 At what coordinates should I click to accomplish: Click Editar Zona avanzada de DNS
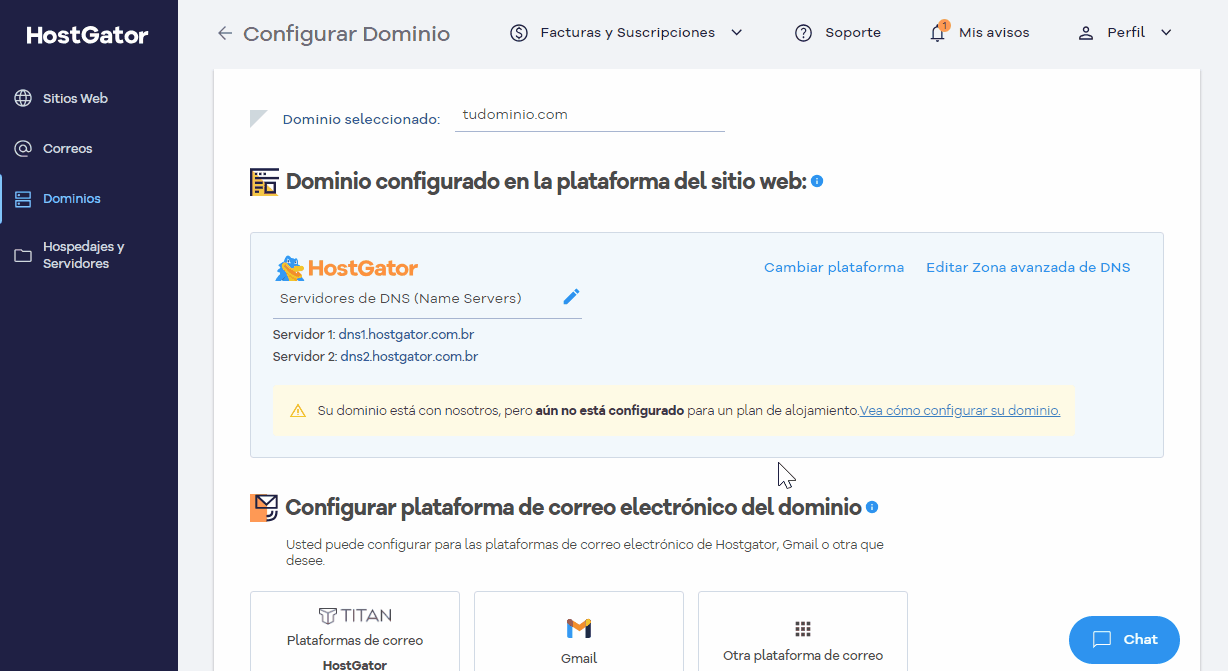(1028, 268)
